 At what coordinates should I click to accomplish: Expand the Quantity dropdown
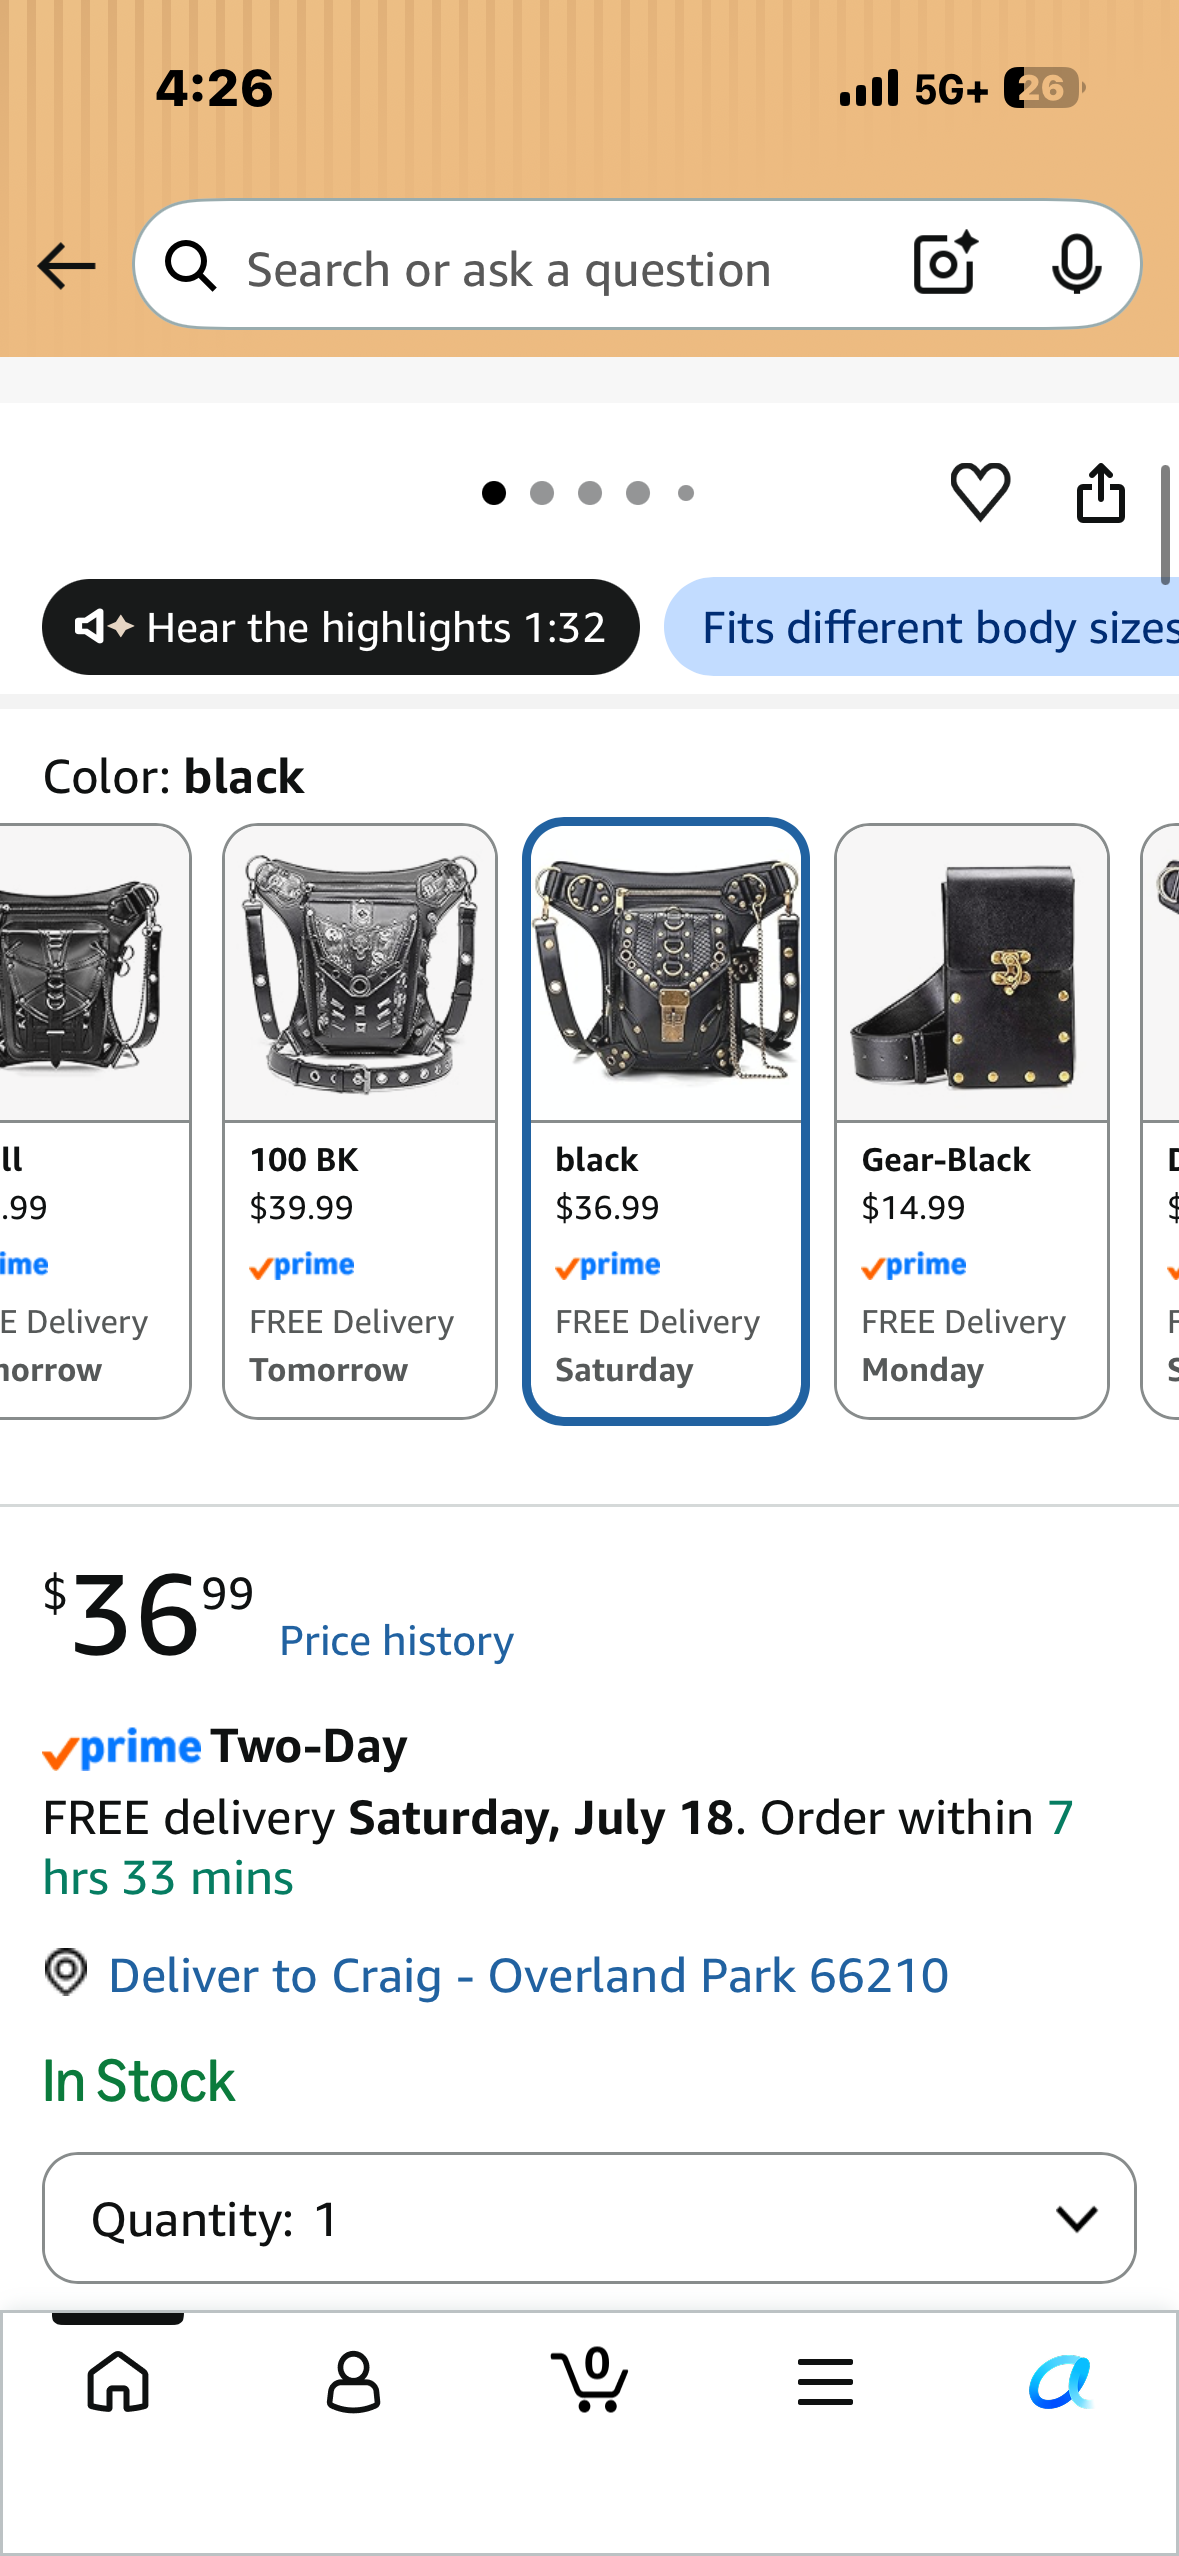pos(589,2218)
